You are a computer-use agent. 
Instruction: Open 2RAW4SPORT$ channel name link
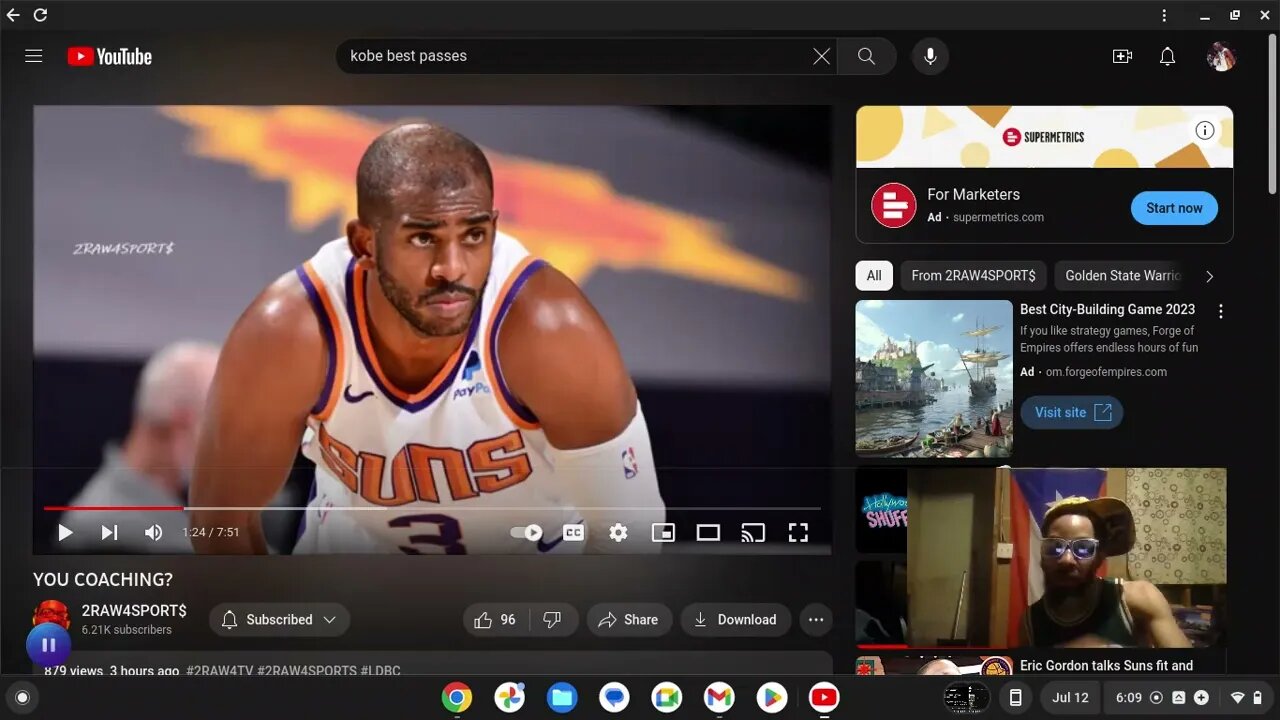coord(134,610)
